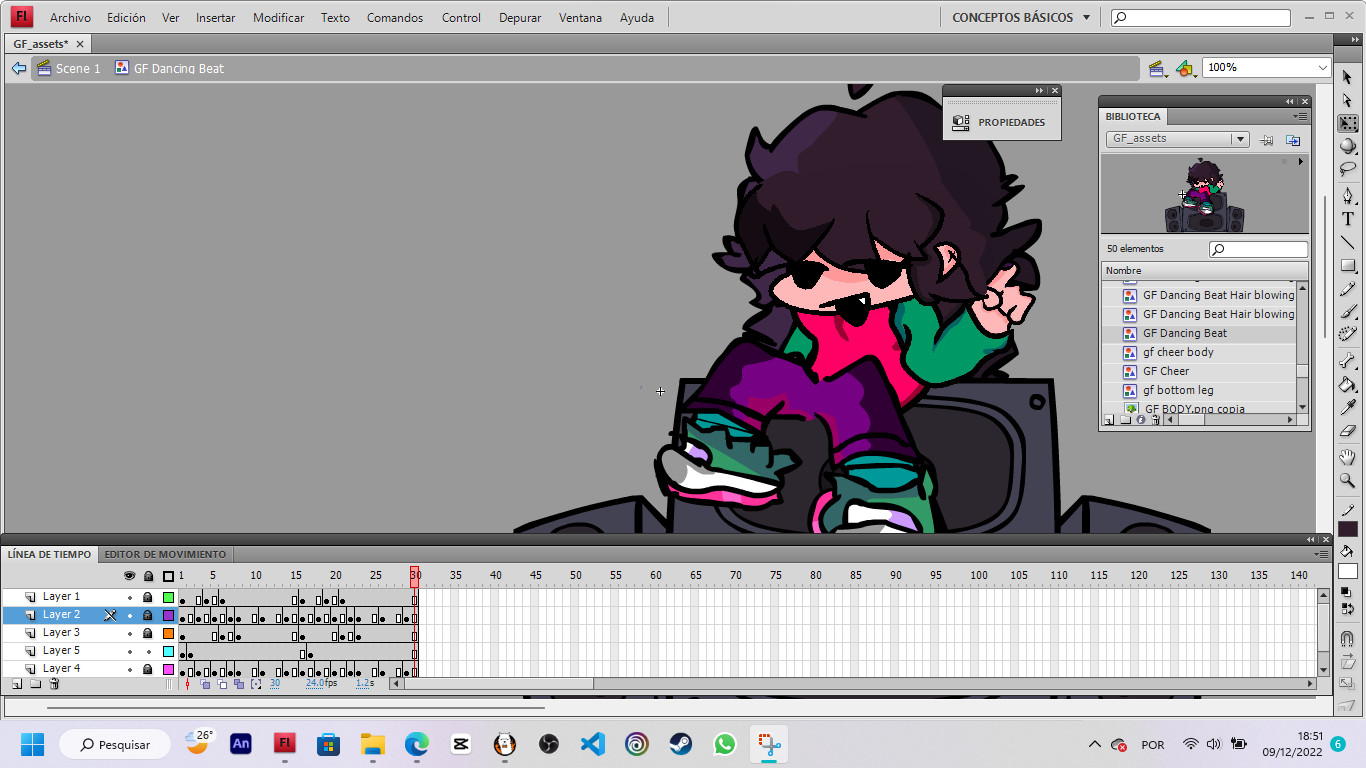1366x768 pixels.
Task: Switch to the EDITOR DE MOVIMIENTO tab
Action: 165,554
